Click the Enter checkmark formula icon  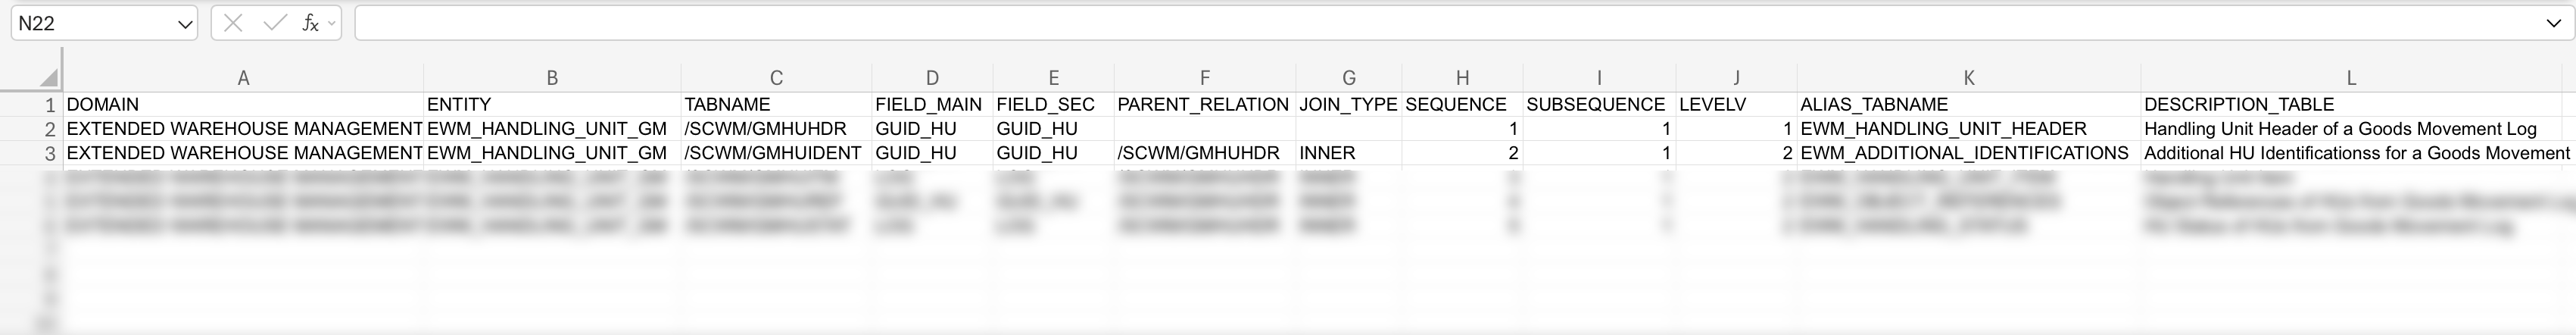pyautogui.click(x=274, y=23)
